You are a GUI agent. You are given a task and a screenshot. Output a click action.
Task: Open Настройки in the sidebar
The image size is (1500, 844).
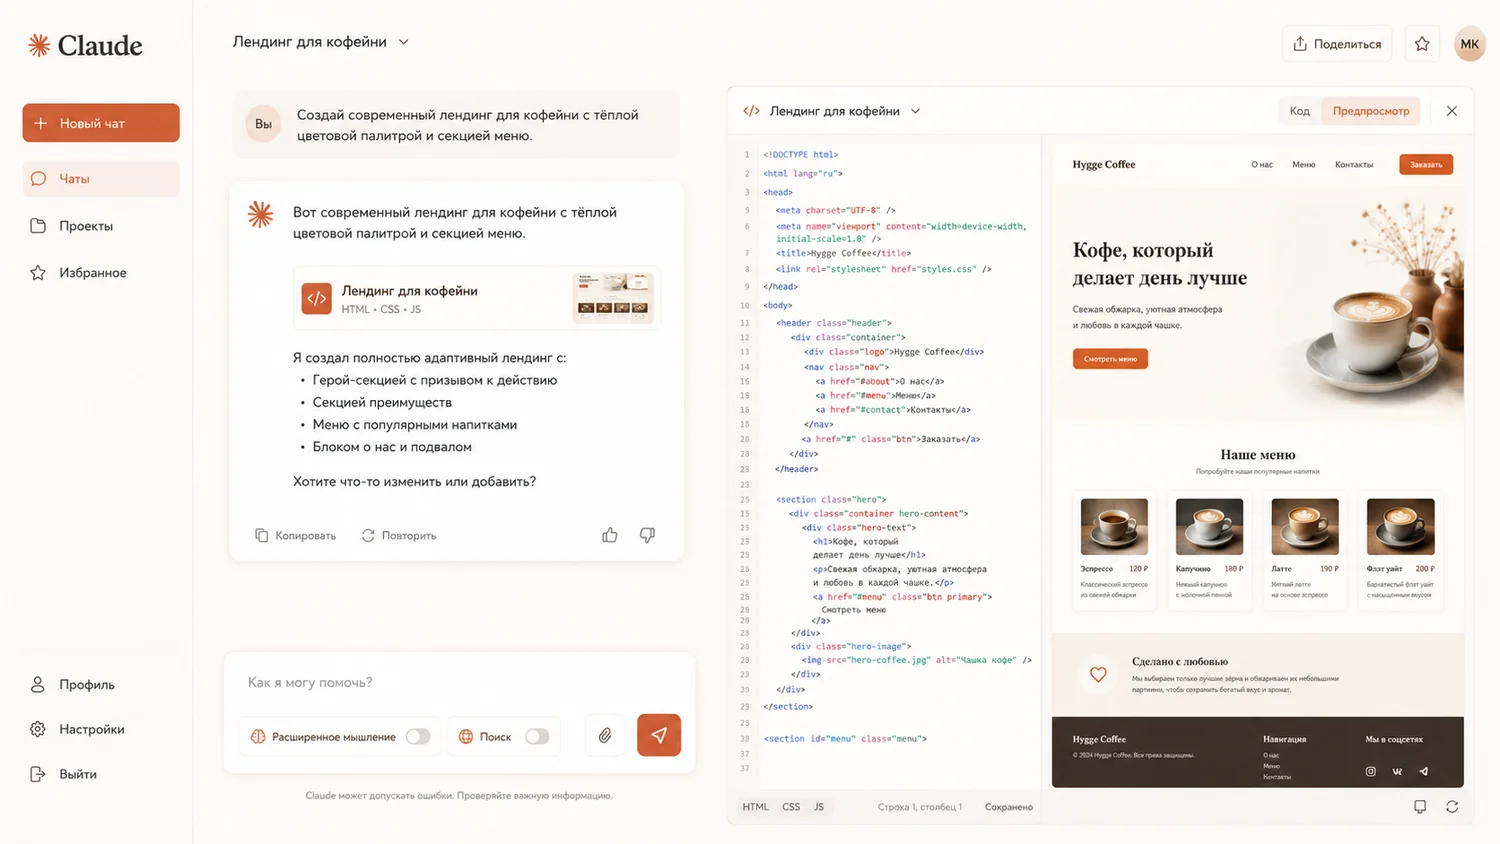tap(77, 730)
